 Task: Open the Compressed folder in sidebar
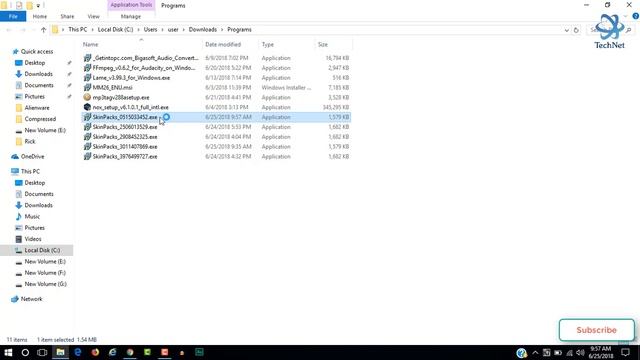point(40,119)
